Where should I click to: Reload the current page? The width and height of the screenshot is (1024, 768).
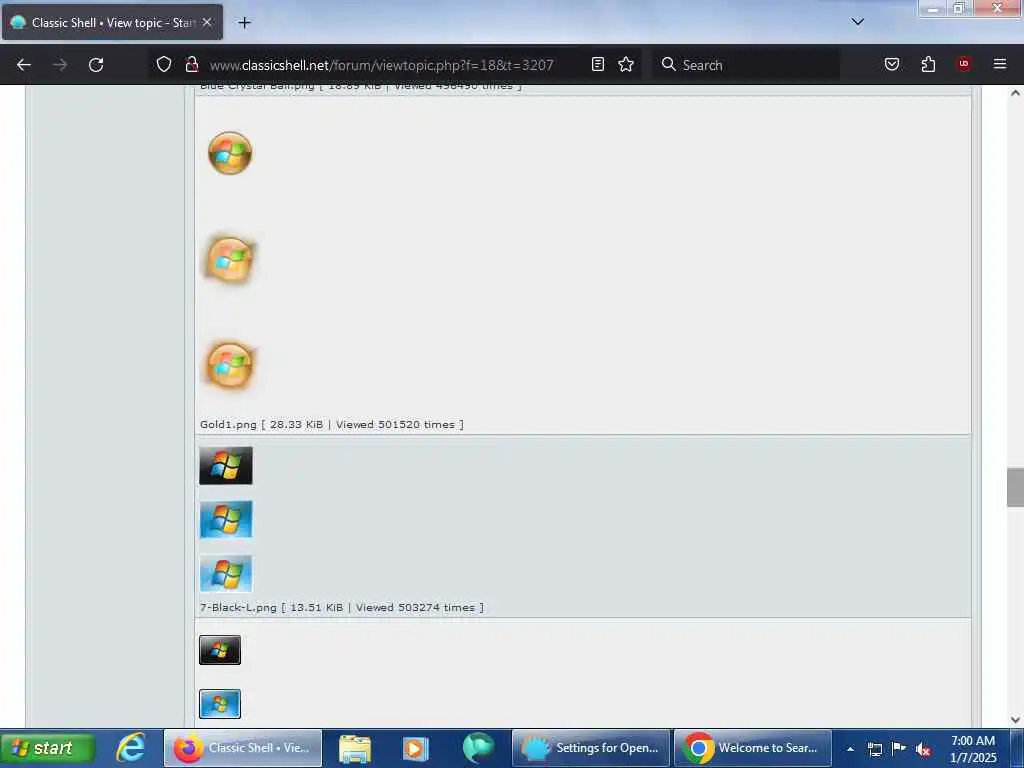point(96,65)
